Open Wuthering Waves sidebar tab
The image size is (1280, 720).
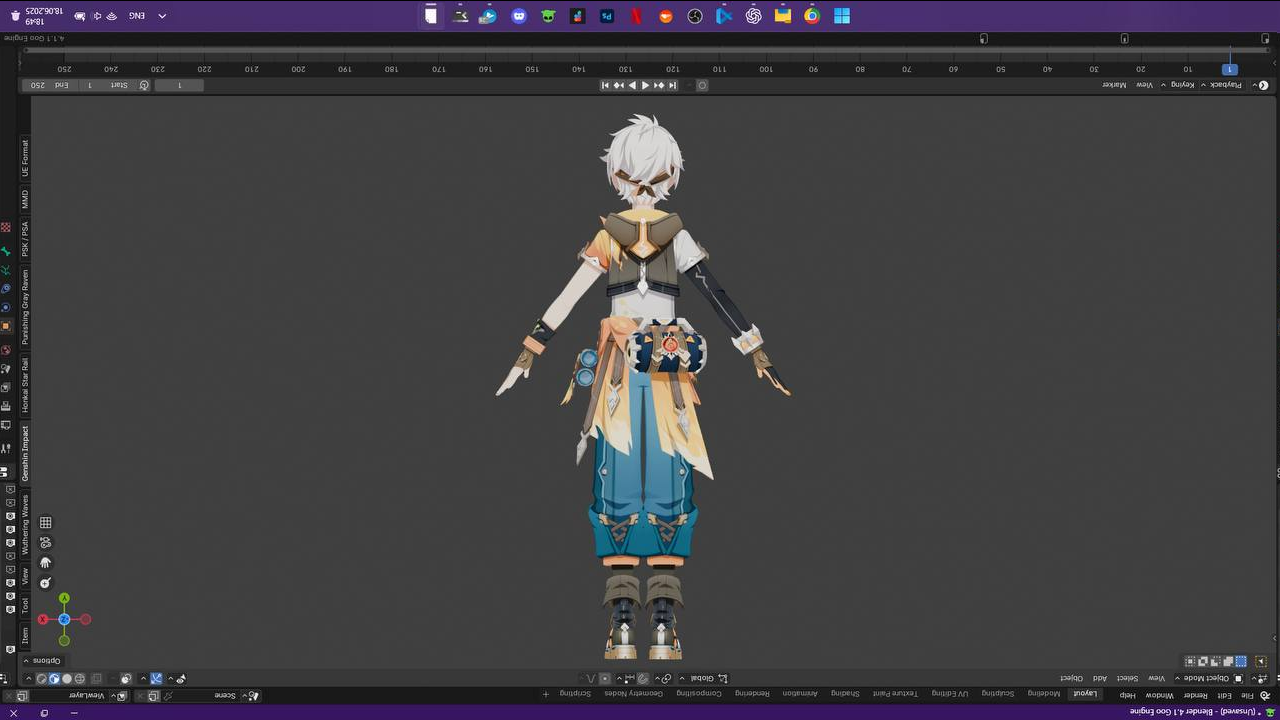[x=25, y=524]
